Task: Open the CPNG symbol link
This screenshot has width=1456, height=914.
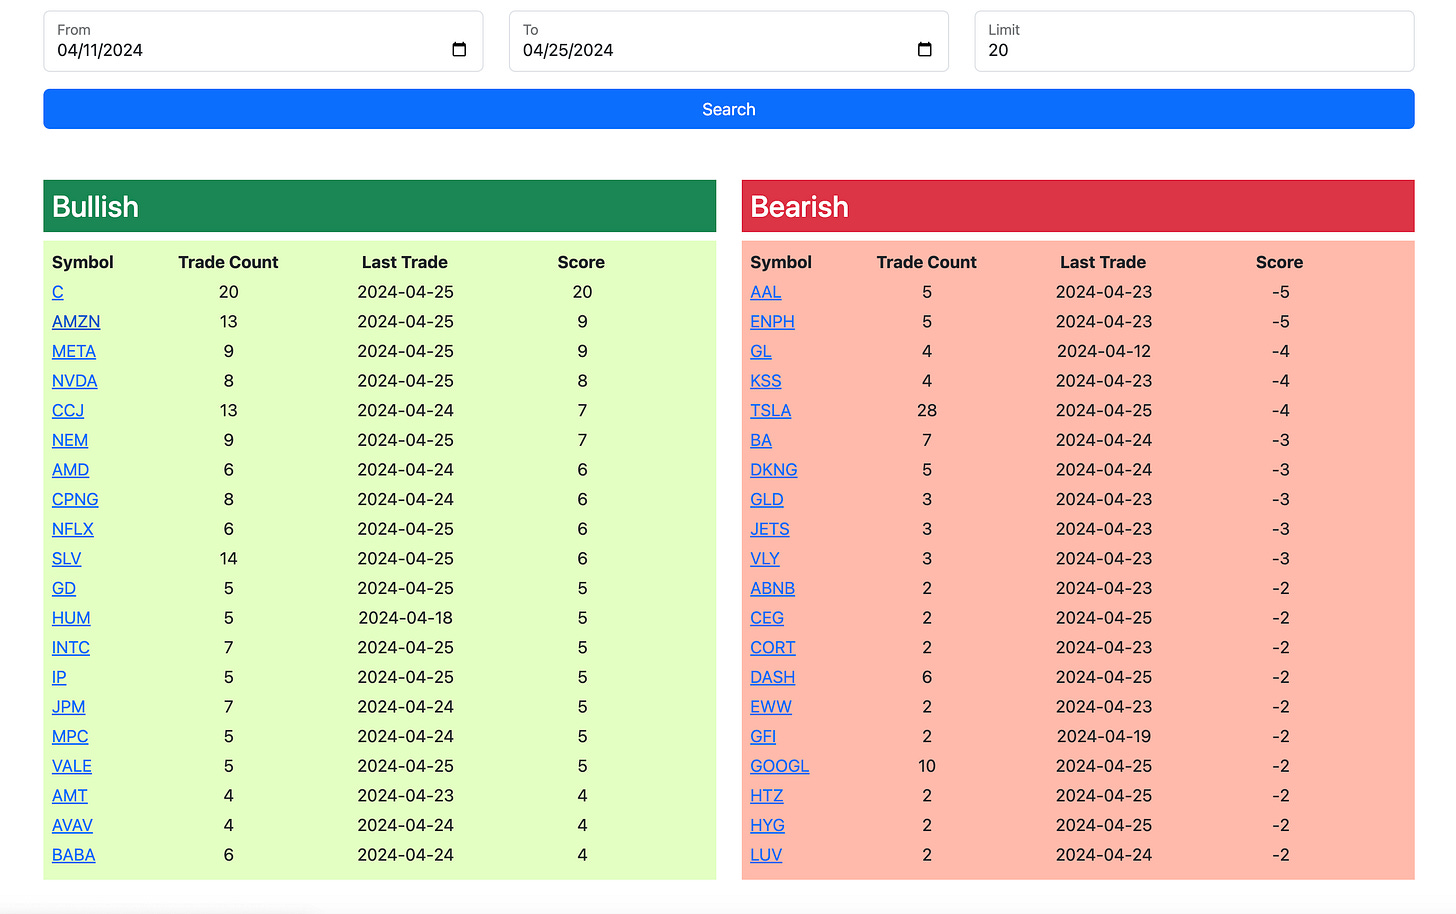Action: (75, 499)
